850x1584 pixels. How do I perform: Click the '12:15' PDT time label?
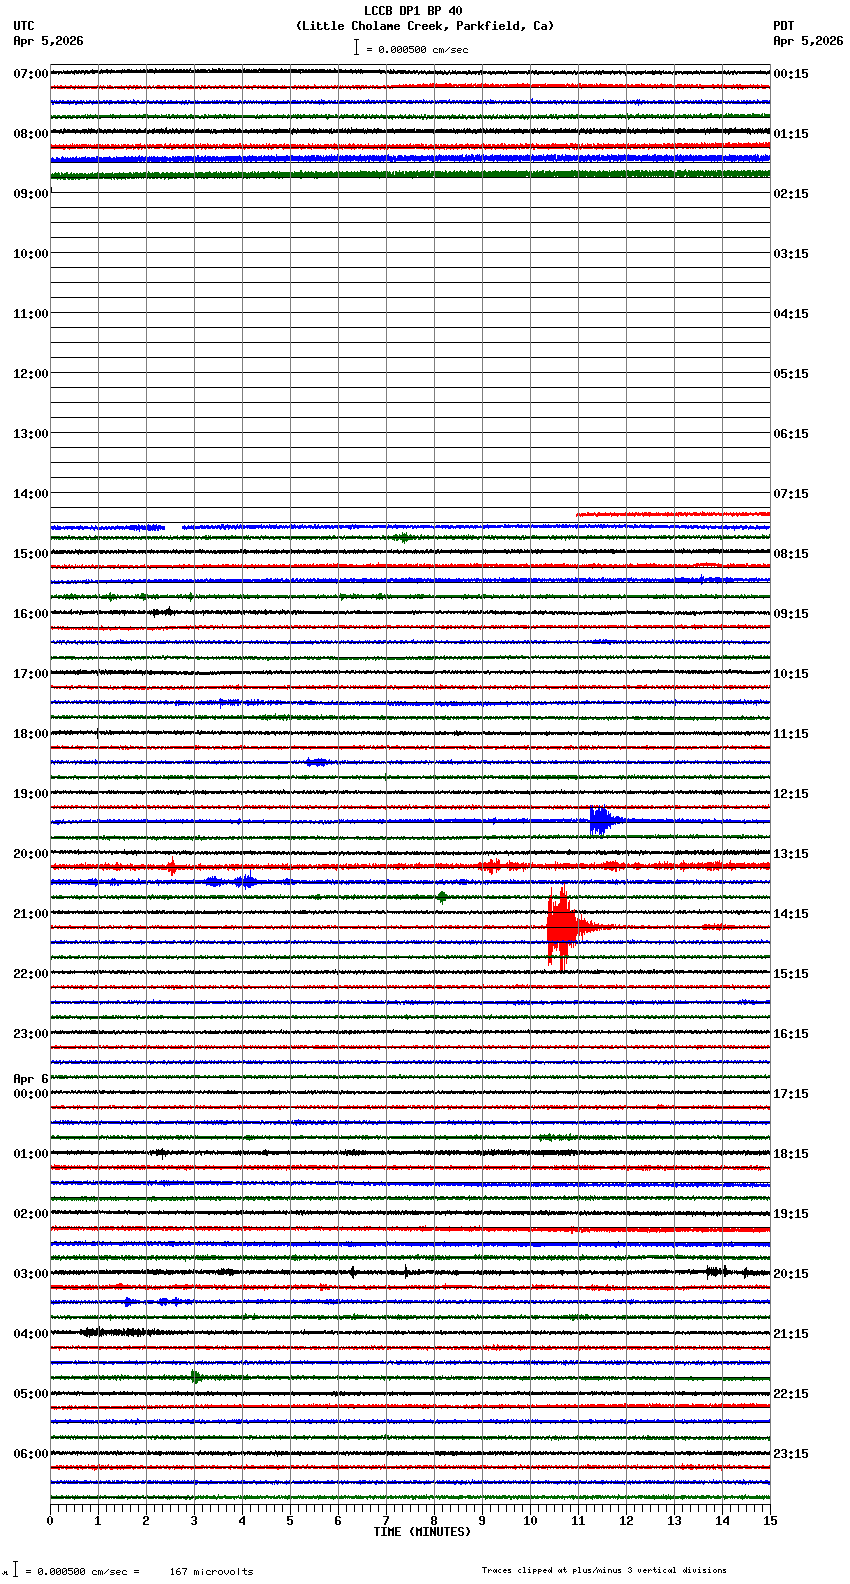click(x=791, y=794)
